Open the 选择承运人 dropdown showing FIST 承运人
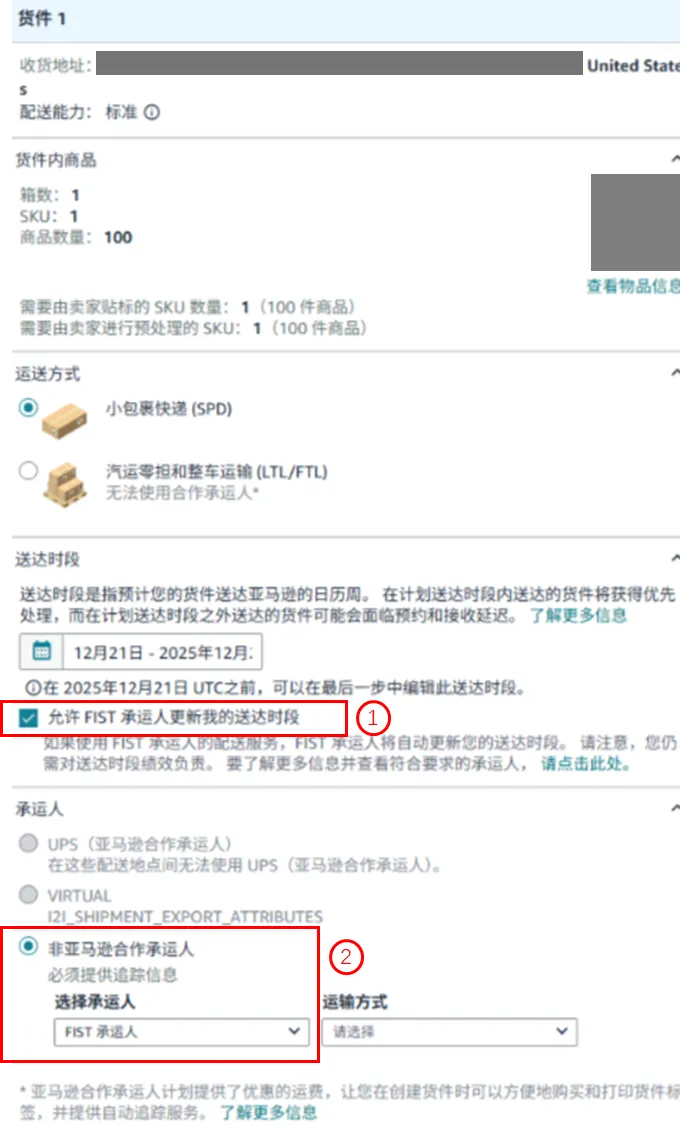The height and width of the screenshot is (1125, 680). point(181,1032)
